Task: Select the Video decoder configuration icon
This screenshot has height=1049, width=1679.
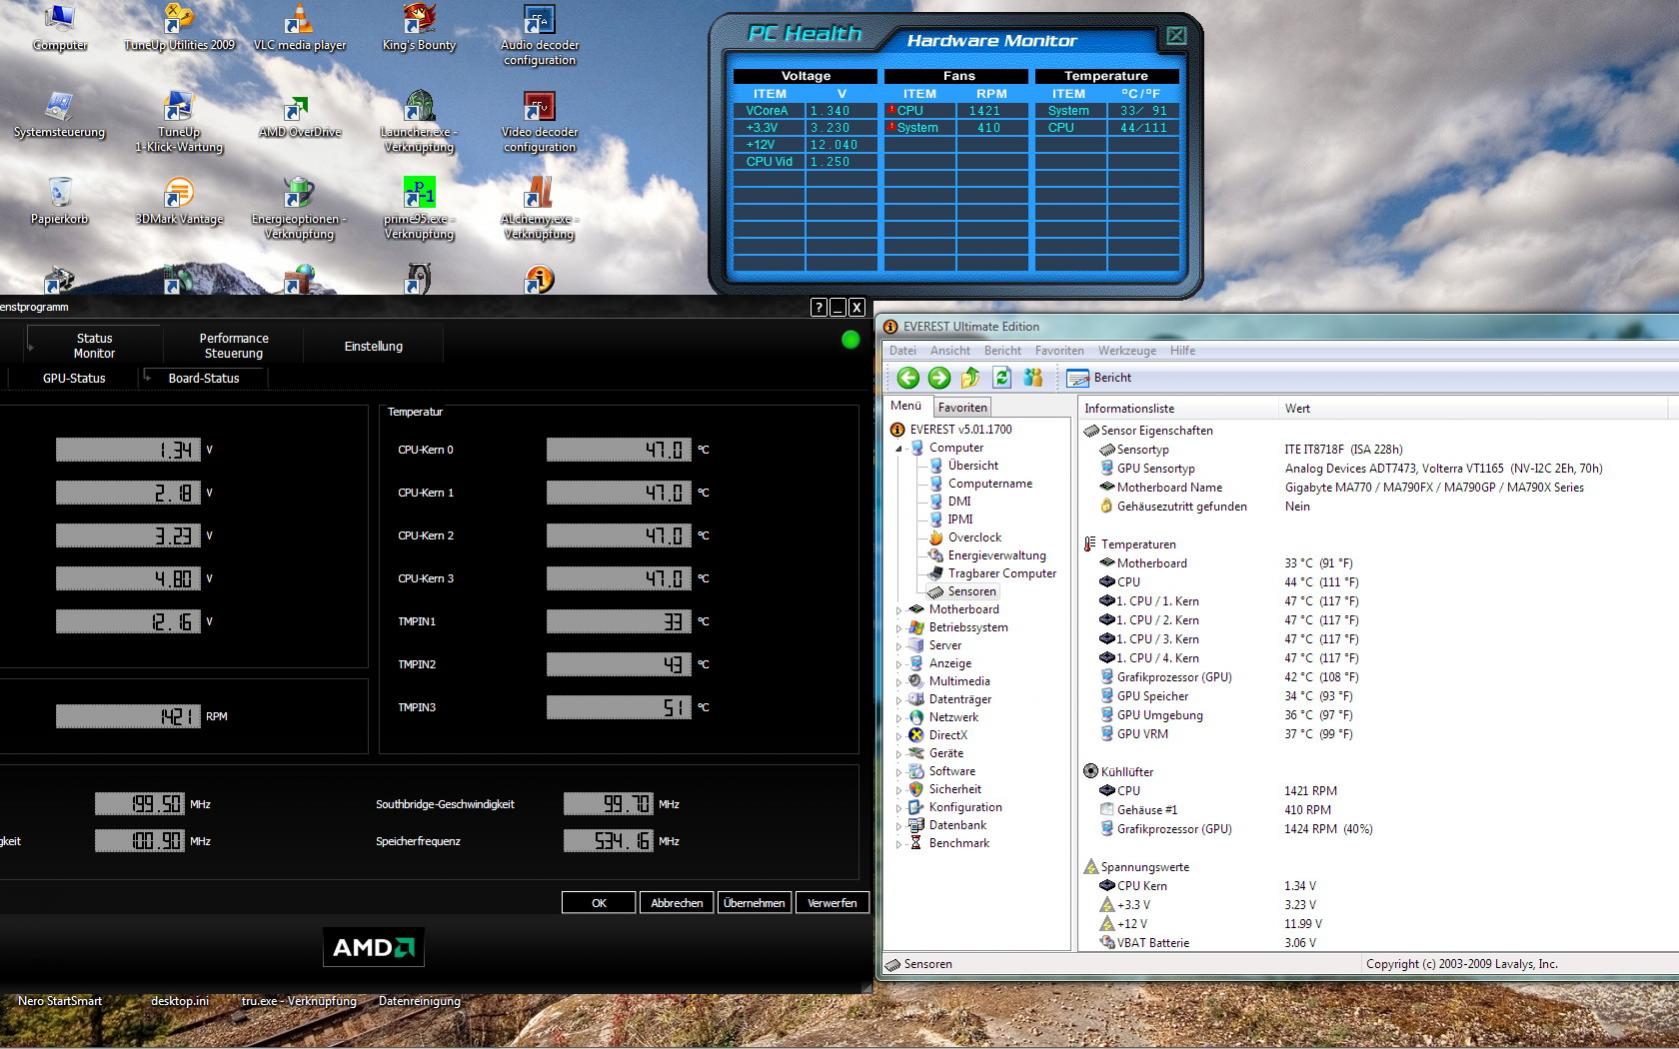Action: [x=539, y=122]
